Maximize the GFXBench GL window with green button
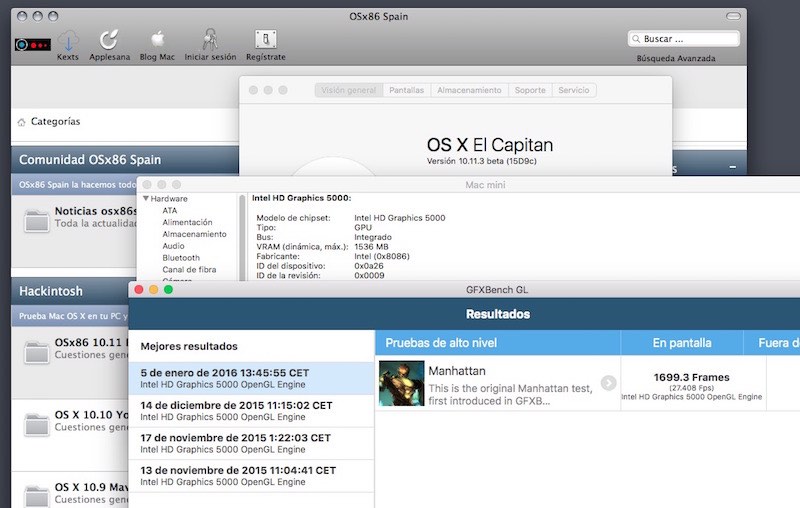Screen dimensions: 800x508 point(168,290)
